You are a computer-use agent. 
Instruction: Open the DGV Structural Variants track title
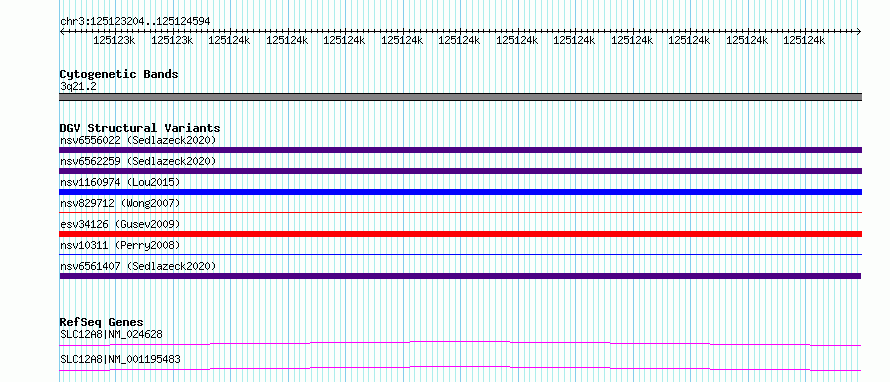[140, 128]
